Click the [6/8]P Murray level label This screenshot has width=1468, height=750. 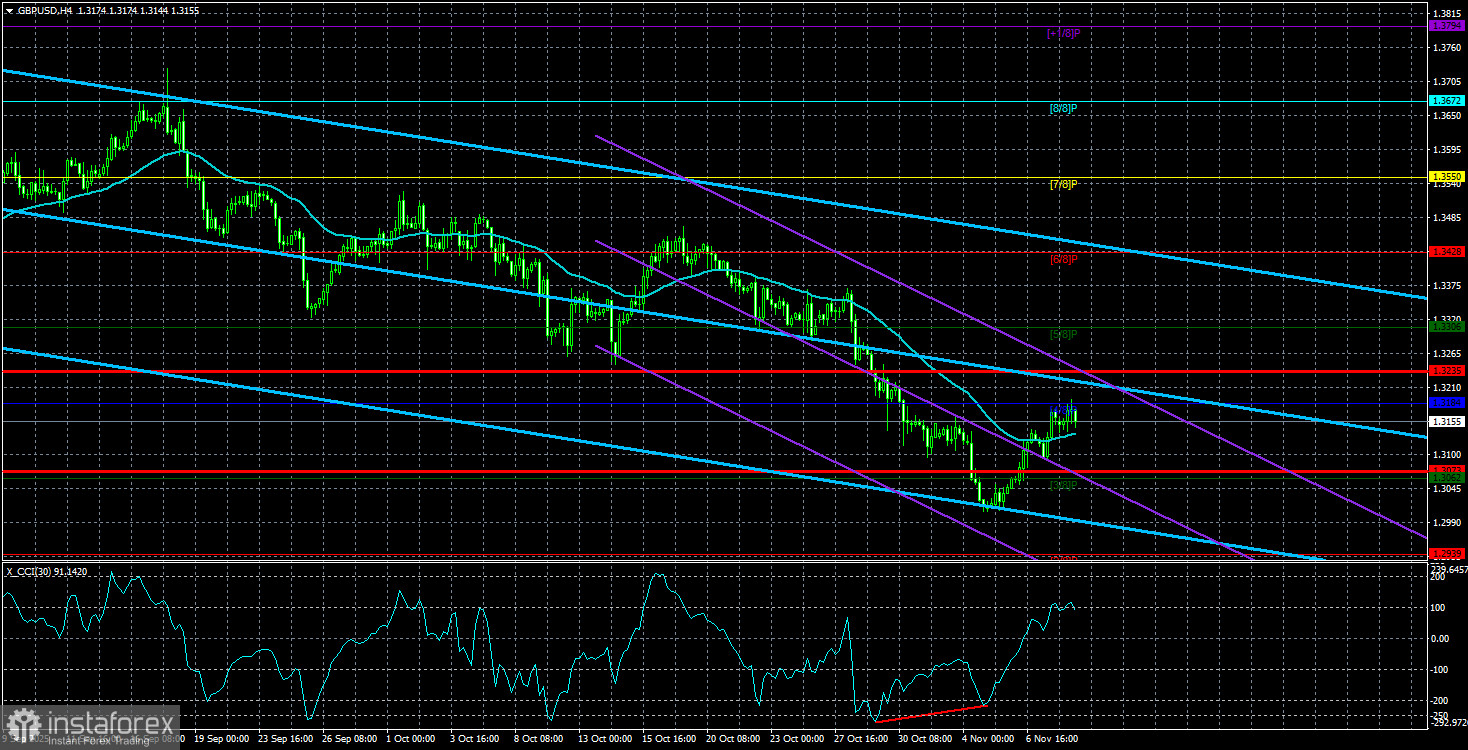pos(1062,258)
